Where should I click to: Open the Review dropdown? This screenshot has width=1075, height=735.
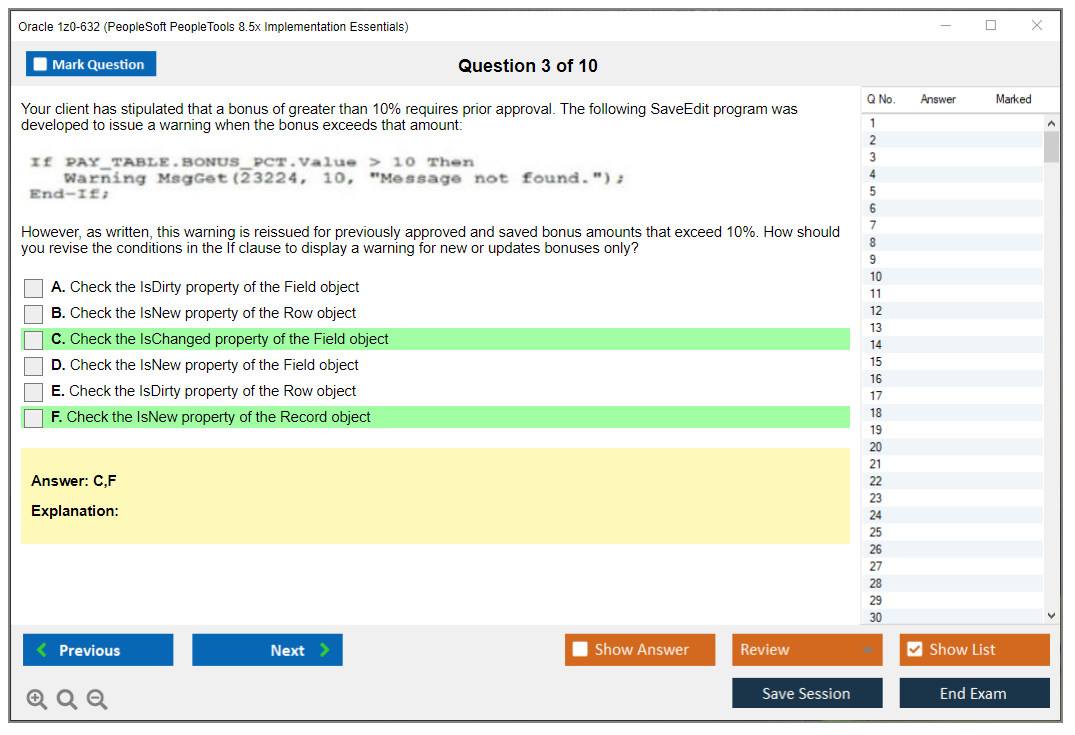pyautogui.click(x=806, y=649)
